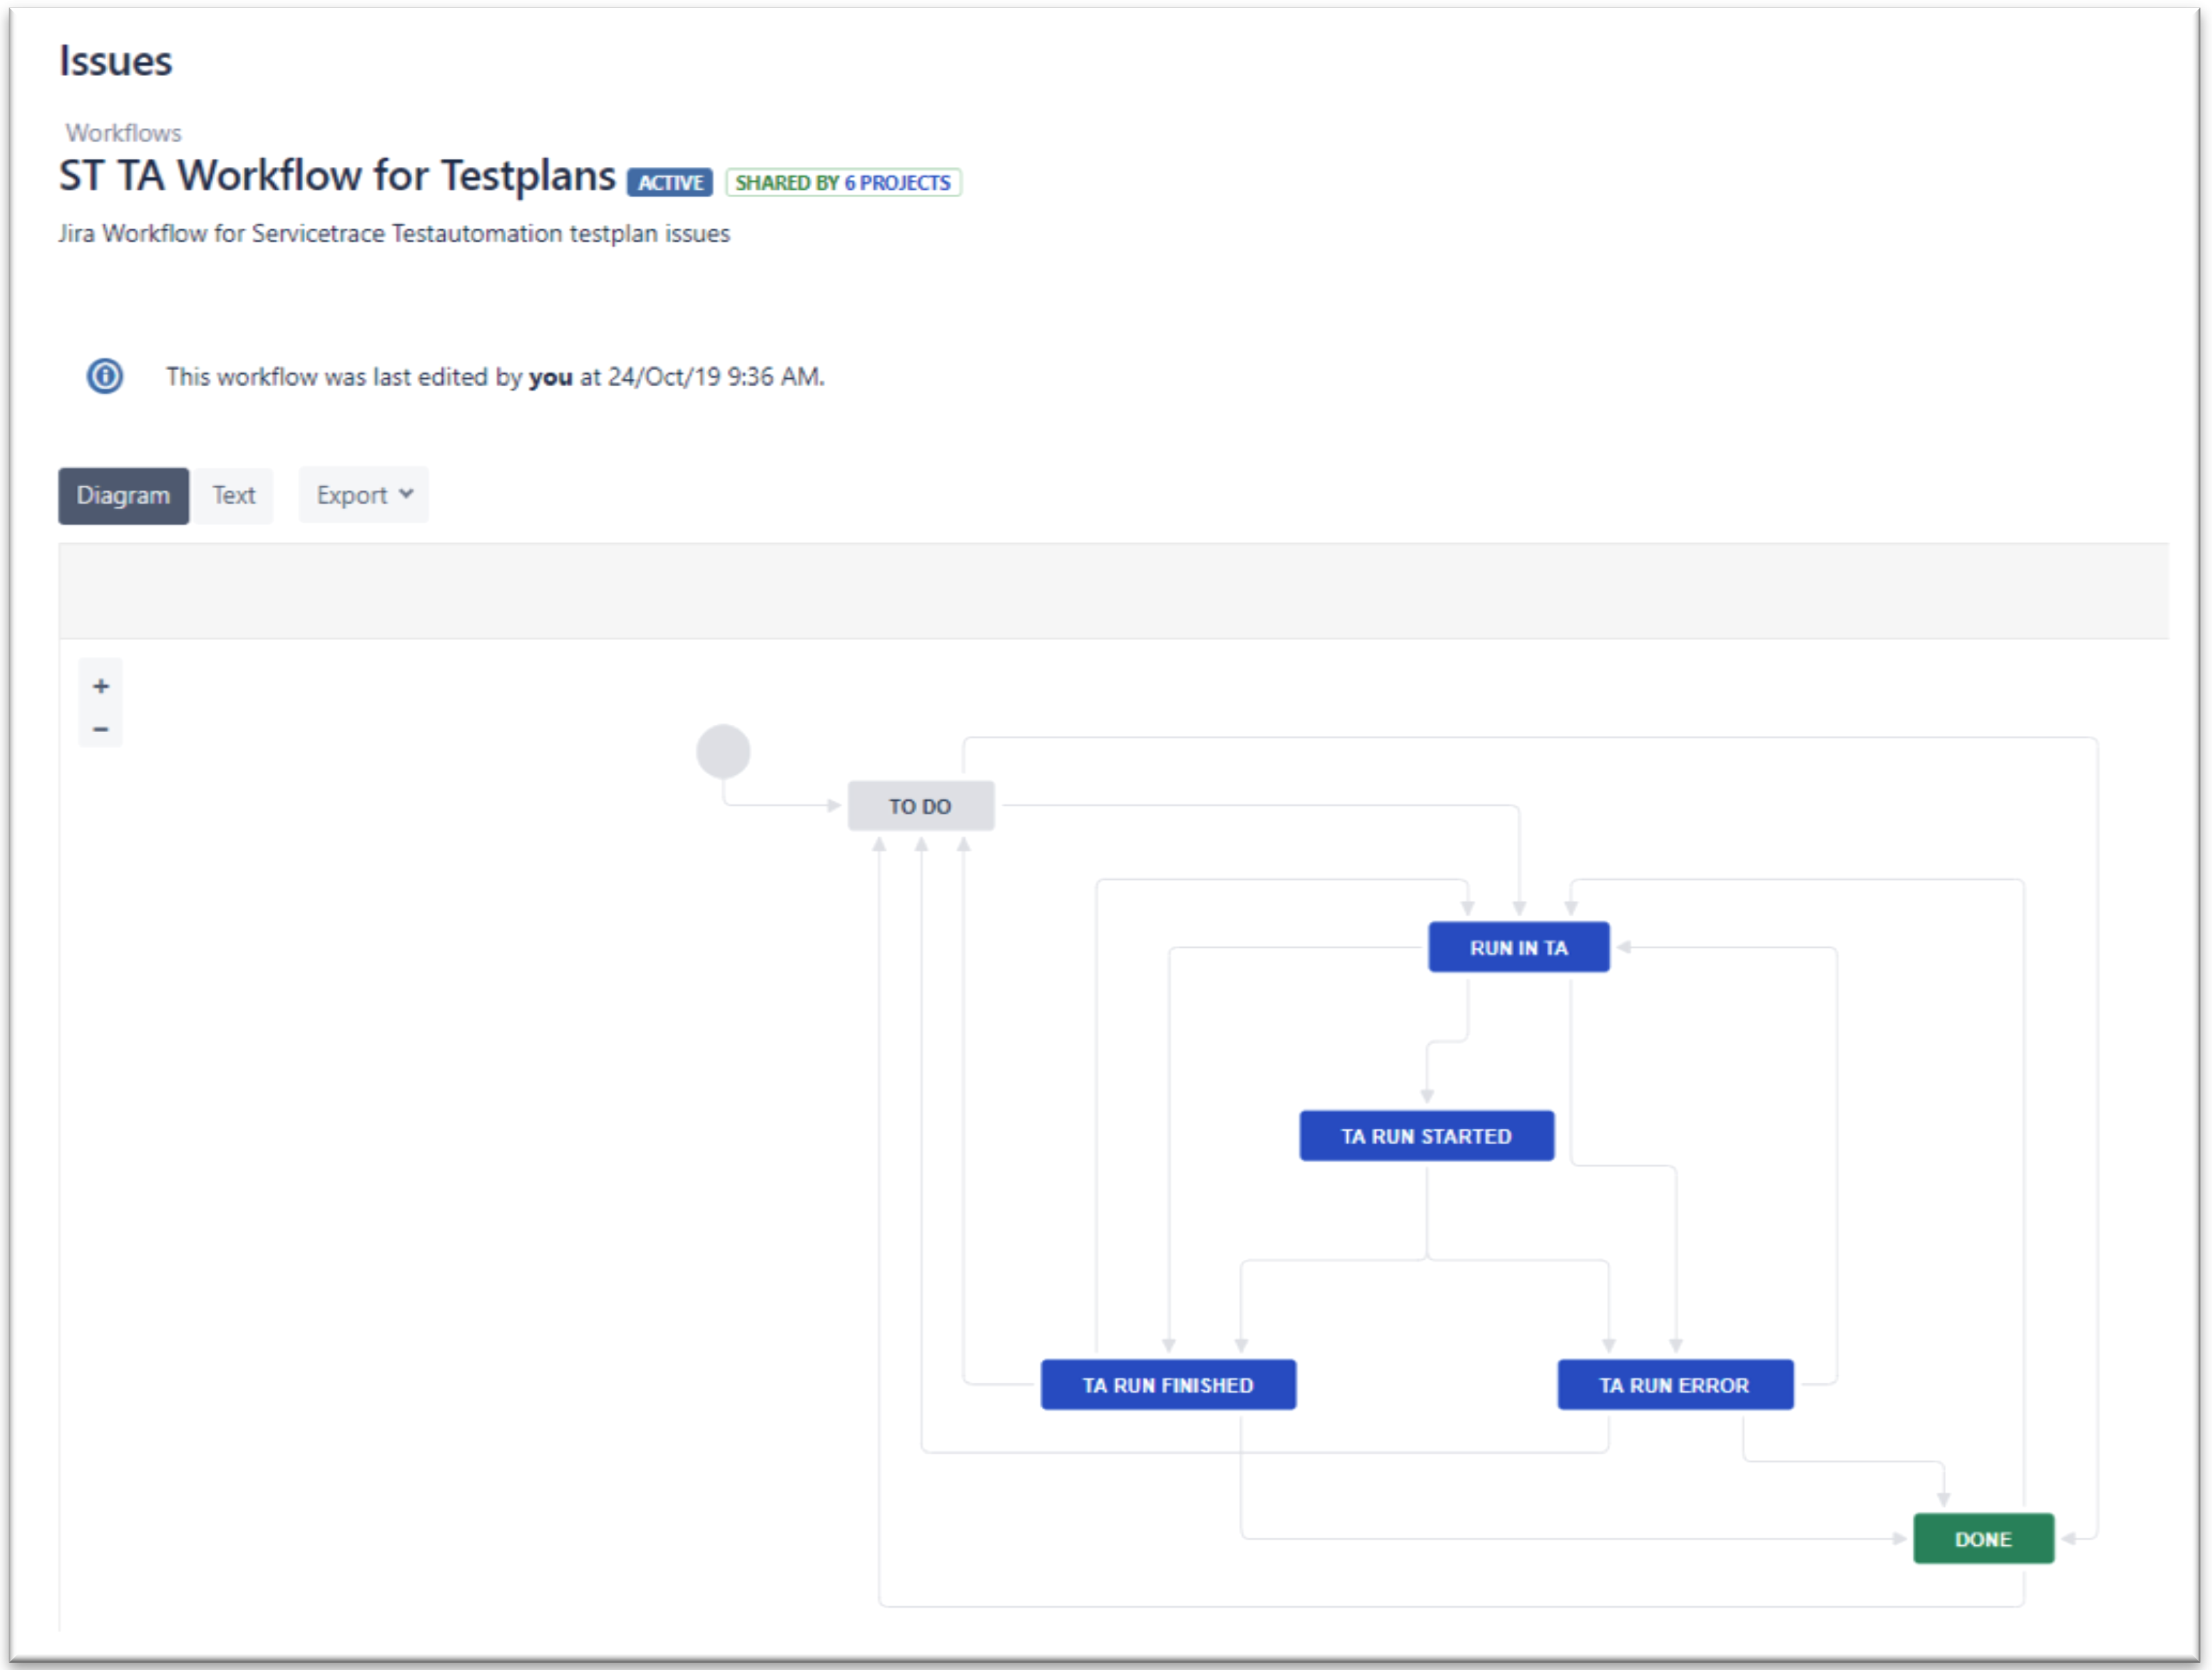This screenshot has width=2212, height=1670.
Task: Select the TA RUN ERROR status
Action: pyautogui.click(x=1674, y=1385)
